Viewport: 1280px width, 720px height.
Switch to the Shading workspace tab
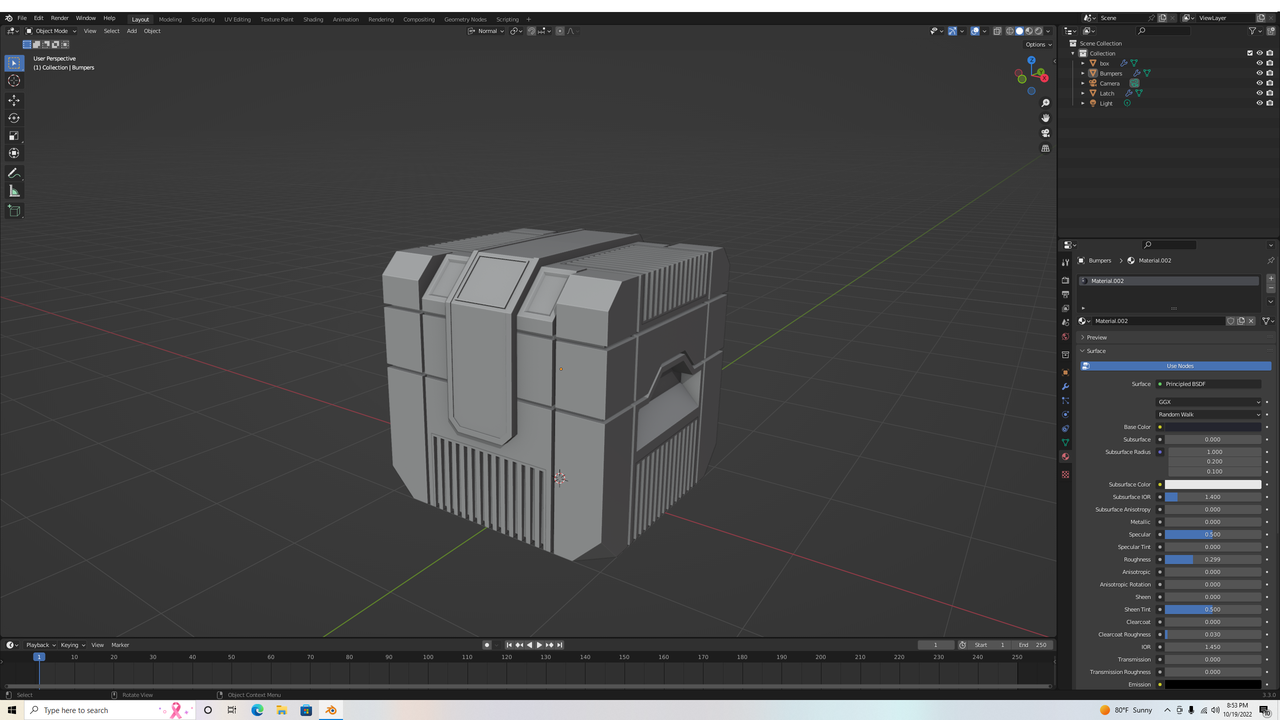313,18
